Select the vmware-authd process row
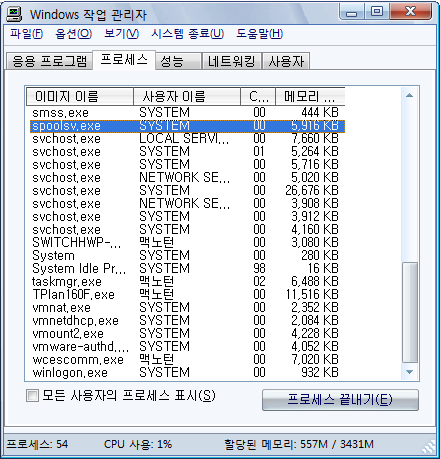Image resolution: width=440 pixels, height=459 pixels. tap(186, 347)
